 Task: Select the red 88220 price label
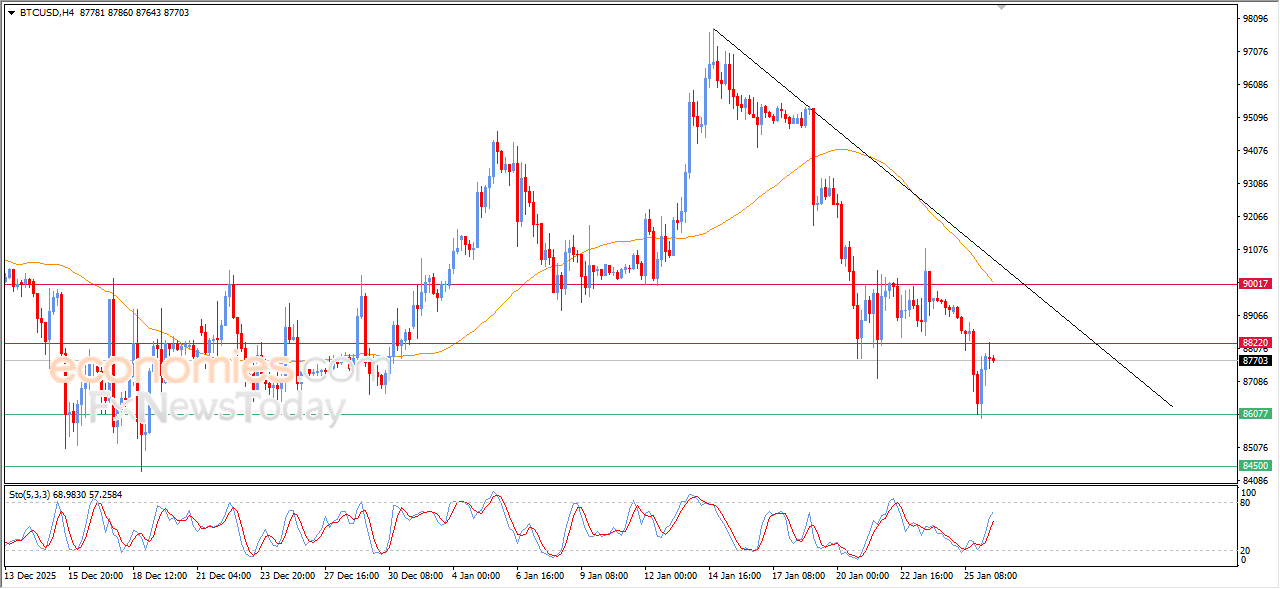coord(1254,342)
